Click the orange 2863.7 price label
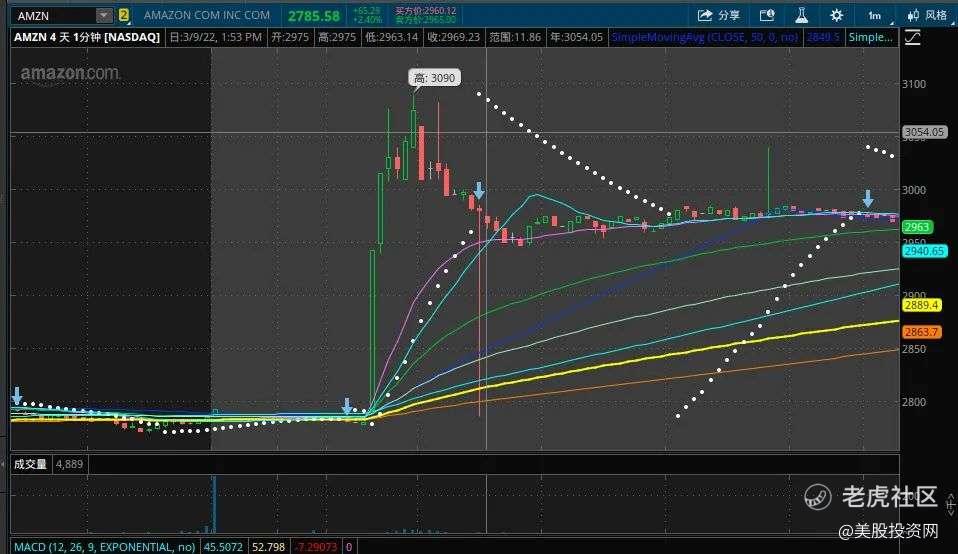 click(921, 332)
